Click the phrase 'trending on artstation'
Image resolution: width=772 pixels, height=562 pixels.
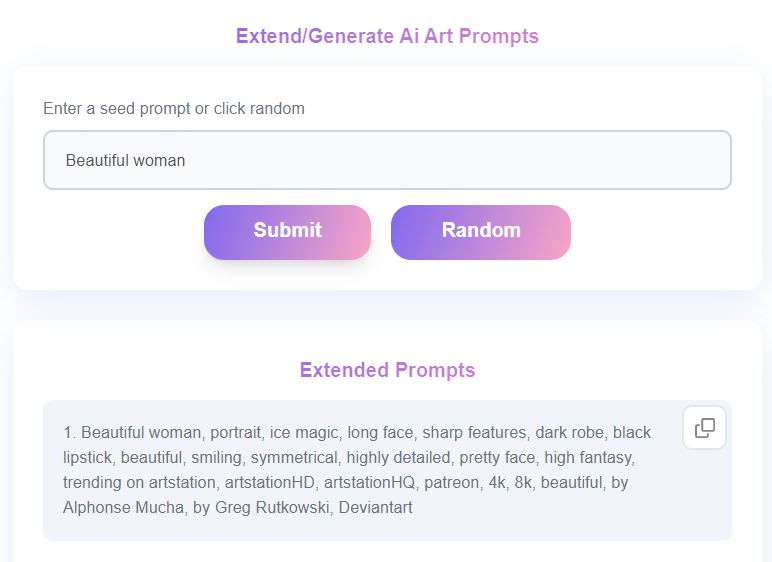(x=139, y=482)
